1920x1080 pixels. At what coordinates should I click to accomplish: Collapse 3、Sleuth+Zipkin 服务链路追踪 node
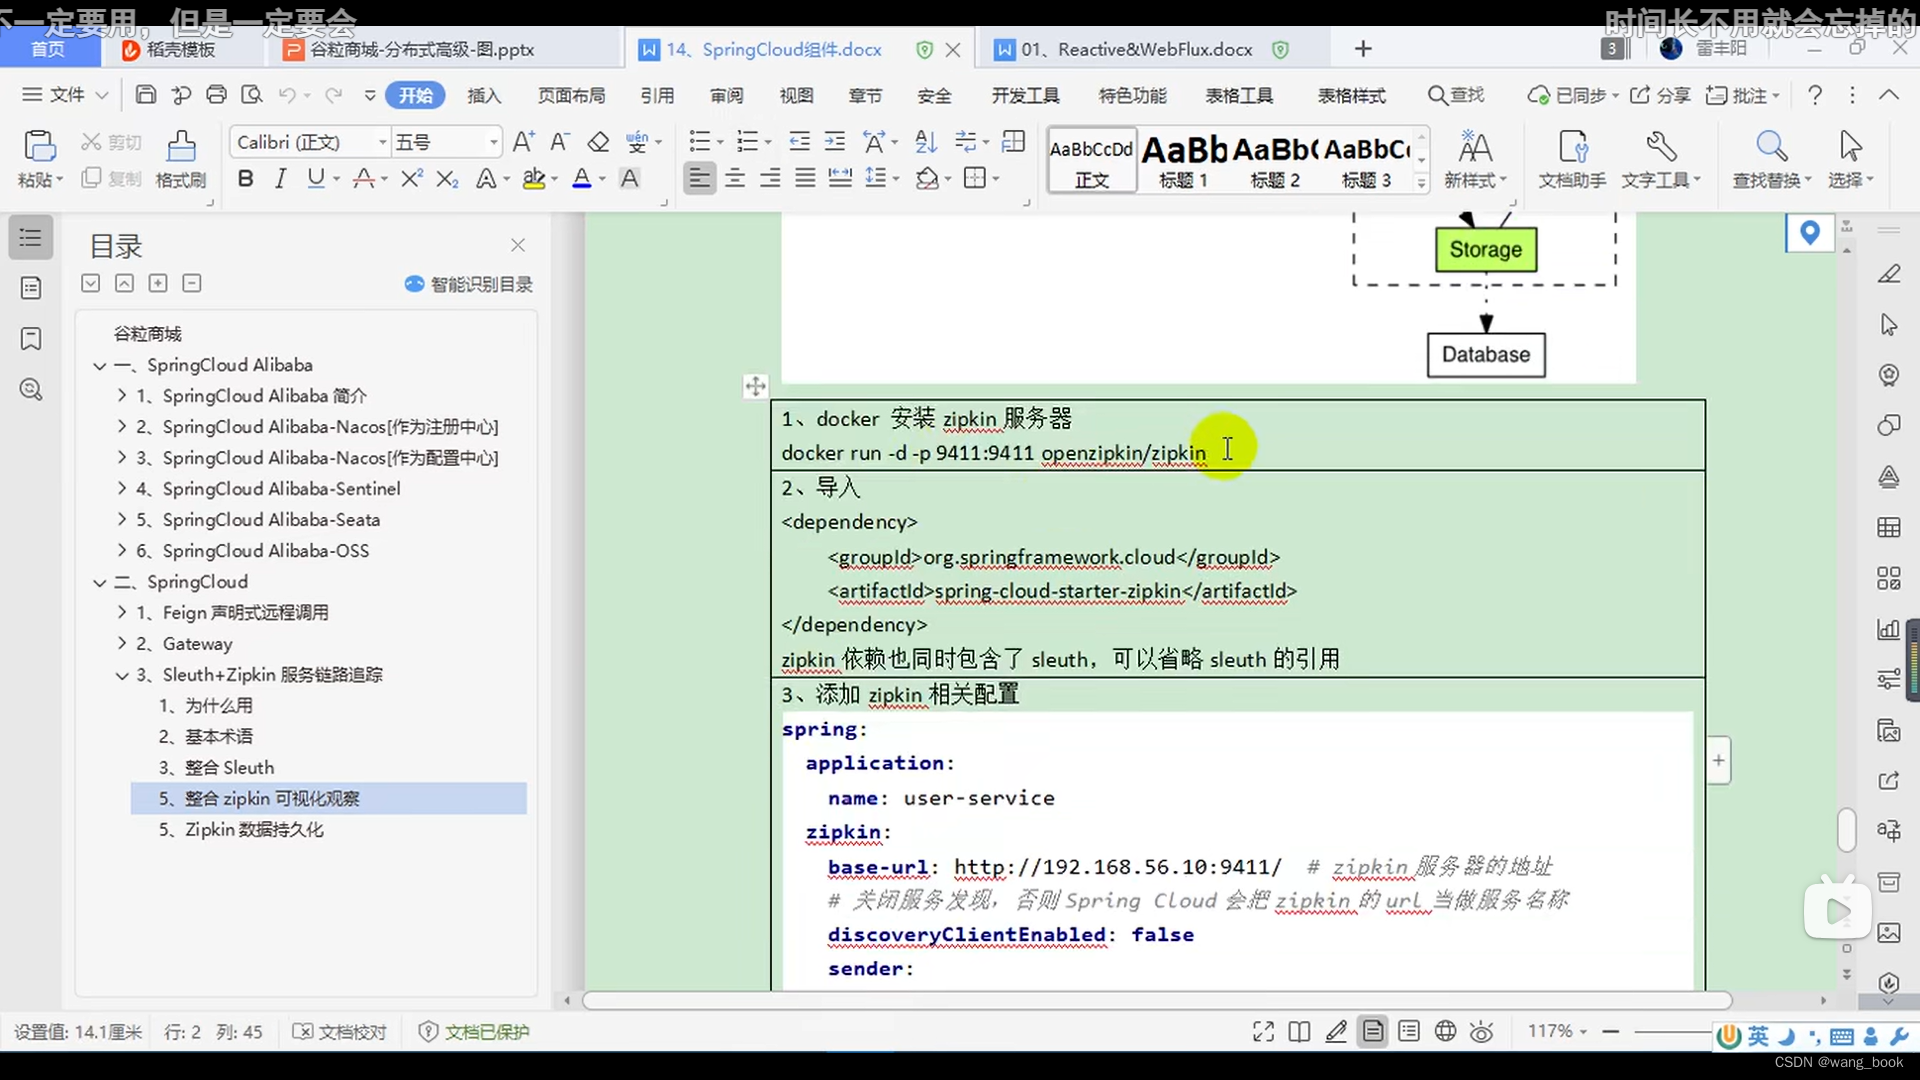pos(122,675)
